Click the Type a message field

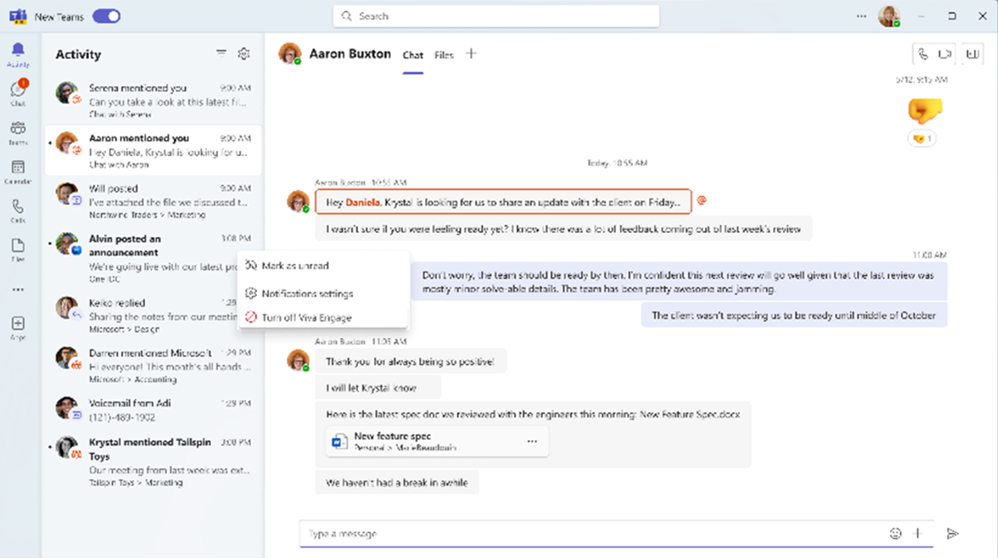(592, 534)
